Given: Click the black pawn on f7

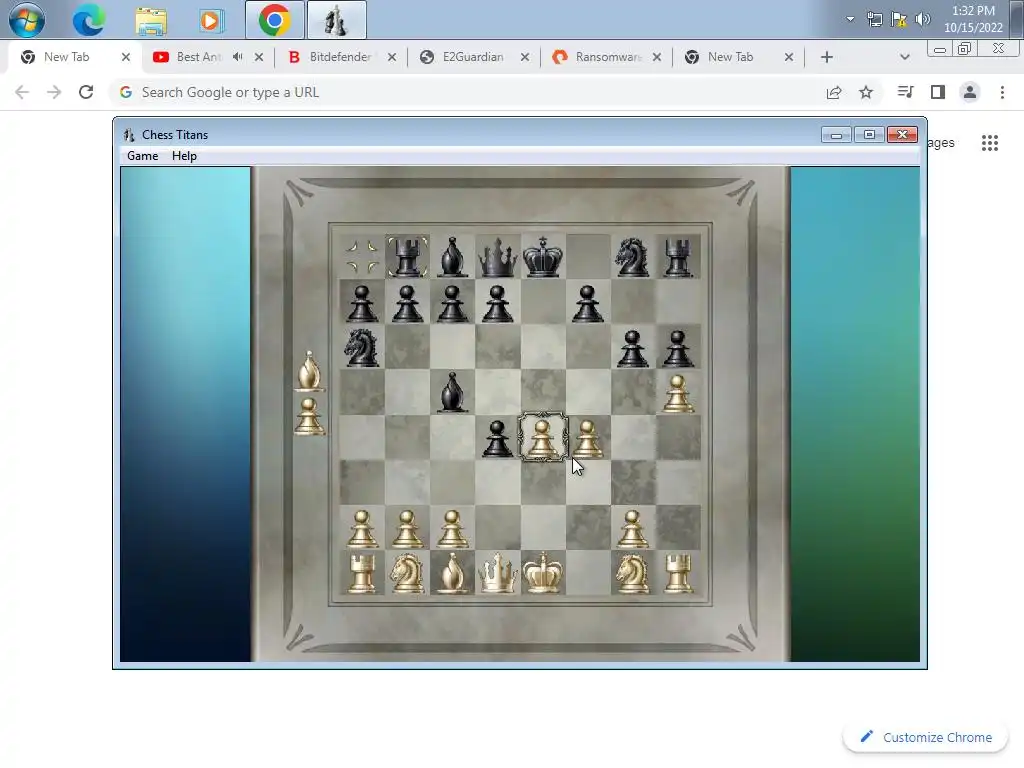Looking at the screenshot, I should point(587,302).
